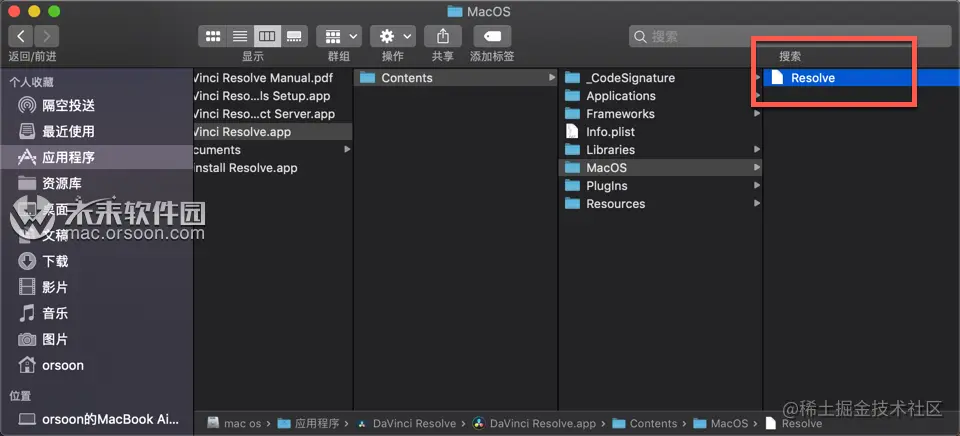The height and width of the screenshot is (436, 960).
Task: Select the cuments folder row
Action: click(x=273, y=150)
